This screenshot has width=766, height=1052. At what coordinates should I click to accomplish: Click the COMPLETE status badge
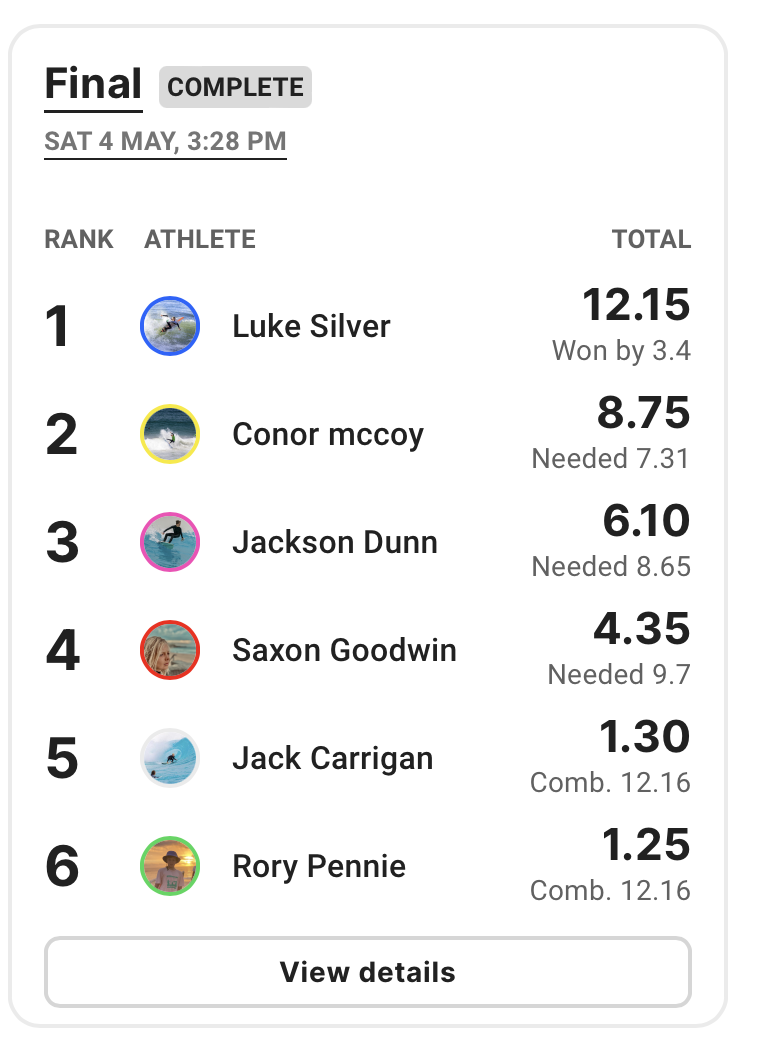pos(235,87)
